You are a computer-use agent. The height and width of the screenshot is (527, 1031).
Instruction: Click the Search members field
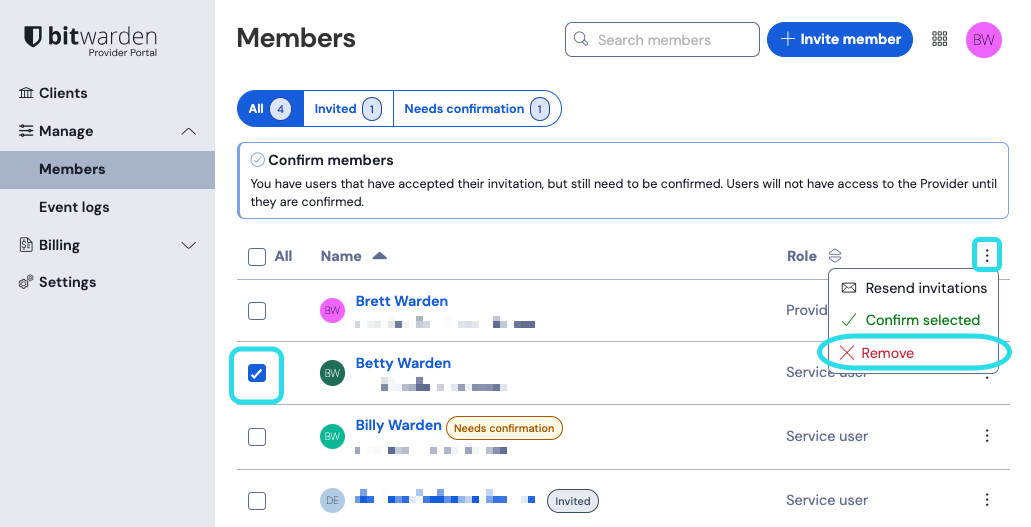(662, 40)
